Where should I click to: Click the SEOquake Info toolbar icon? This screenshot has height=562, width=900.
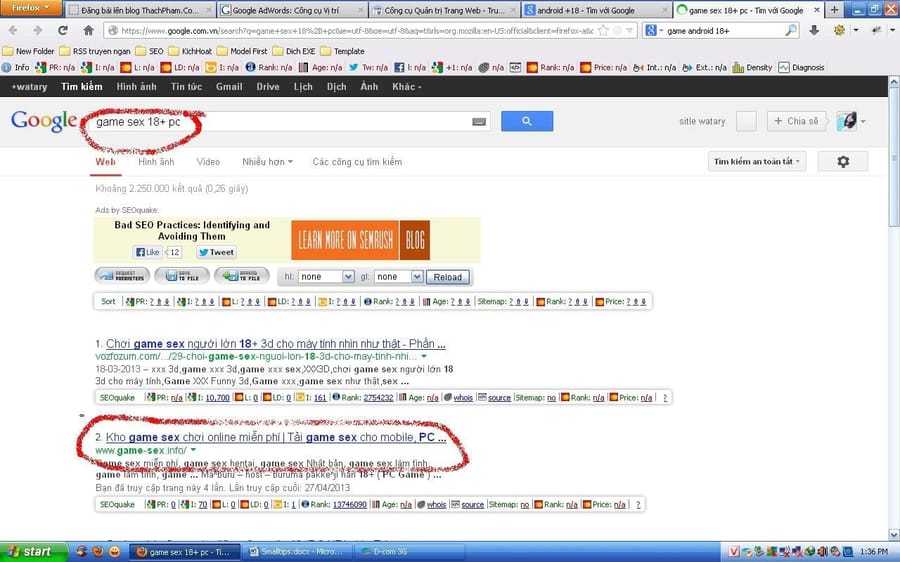tap(15, 67)
